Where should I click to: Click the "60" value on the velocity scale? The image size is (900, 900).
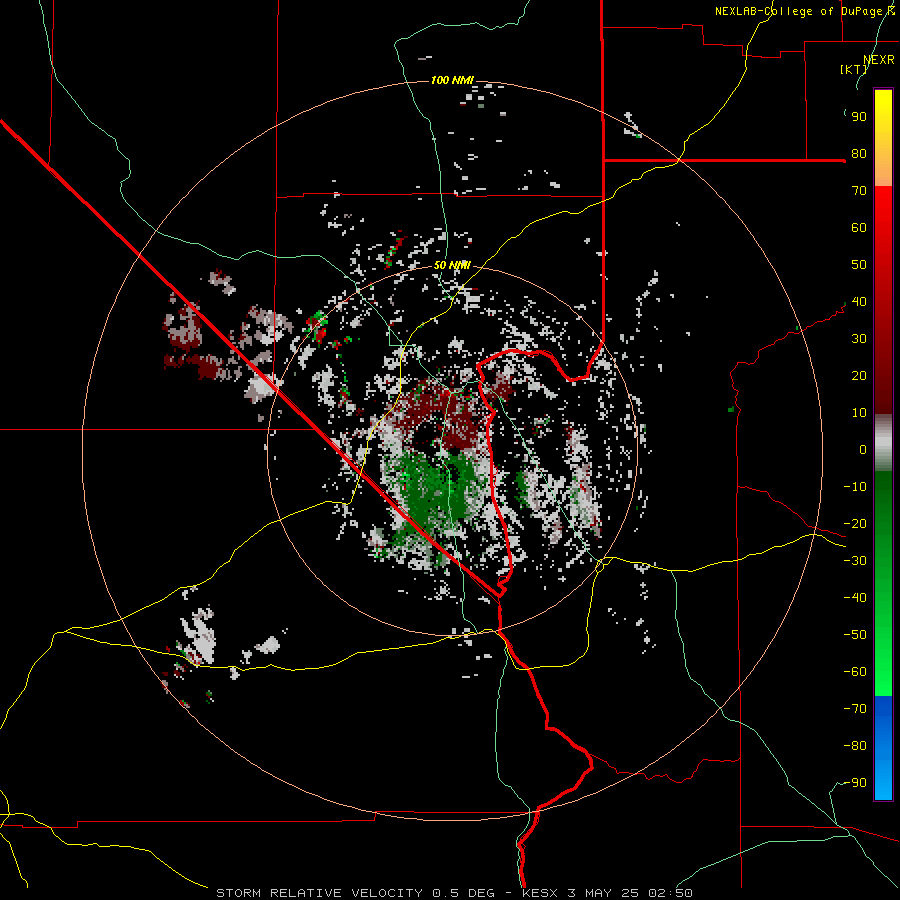[x=859, y=228]
